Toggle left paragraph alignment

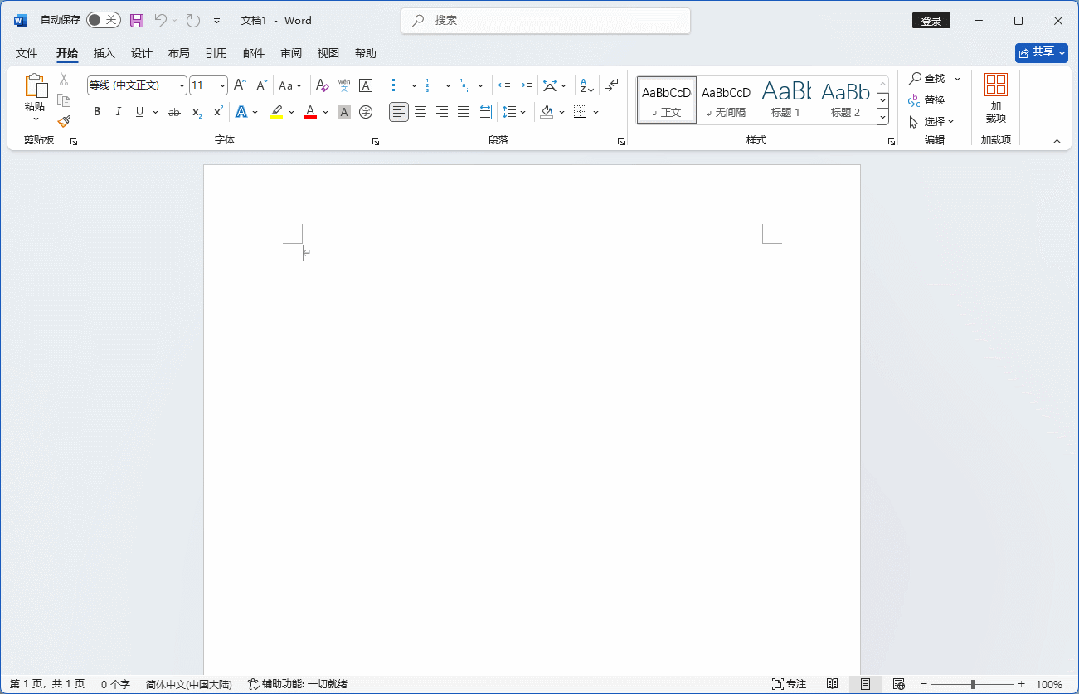pos(398,111)
